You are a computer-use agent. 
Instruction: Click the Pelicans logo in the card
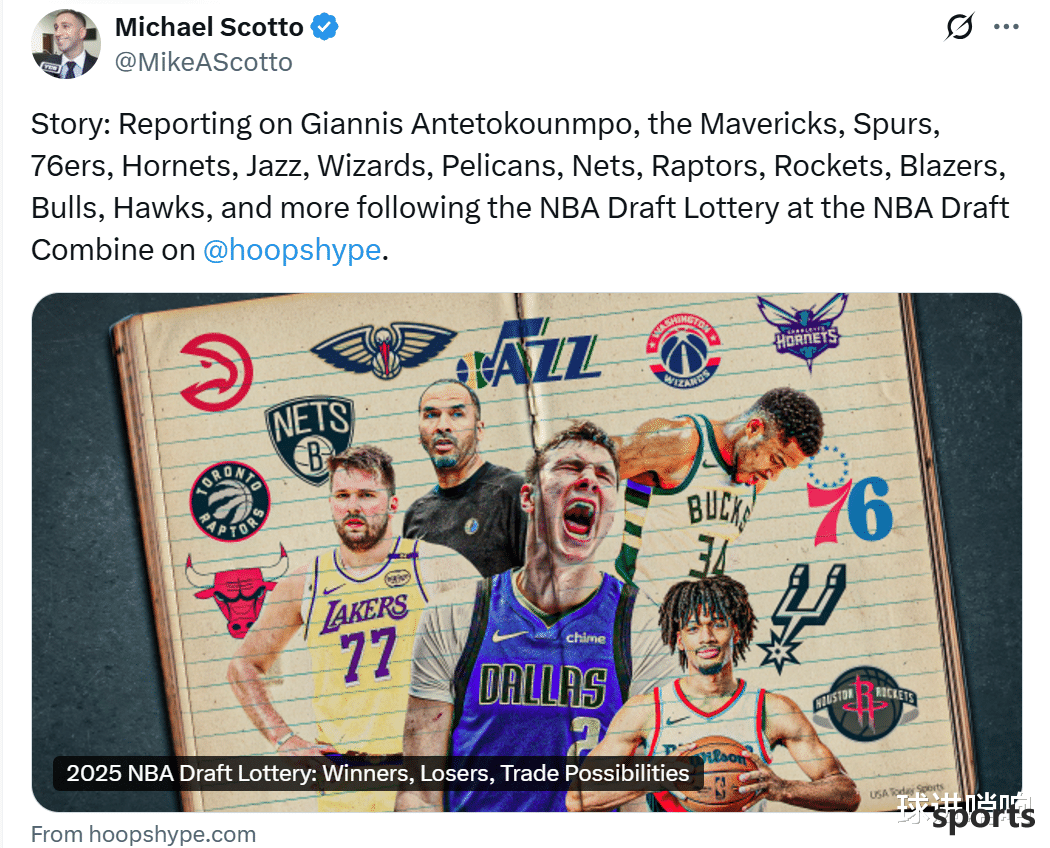tap(383, 349)
